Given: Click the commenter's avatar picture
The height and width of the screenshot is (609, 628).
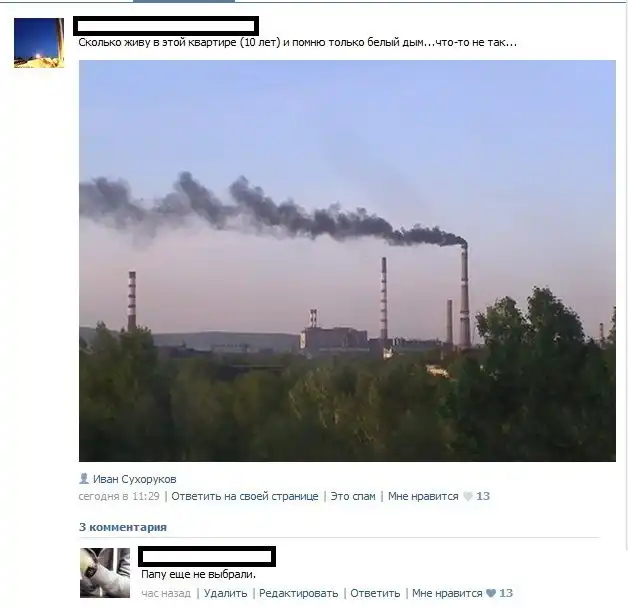Looking at the screenshot, I should pos(105,573).
